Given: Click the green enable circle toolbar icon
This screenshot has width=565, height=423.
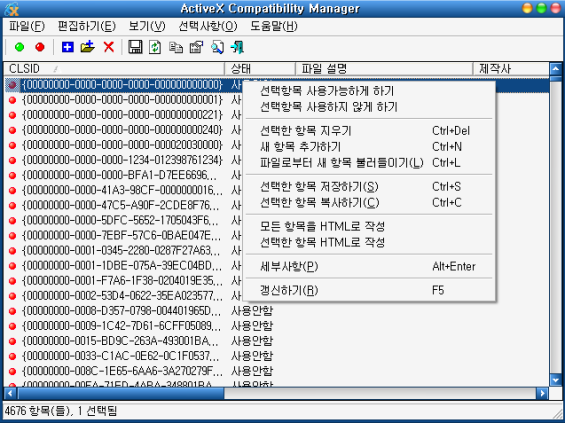Looking at the screenshot, I should [19, 47].
